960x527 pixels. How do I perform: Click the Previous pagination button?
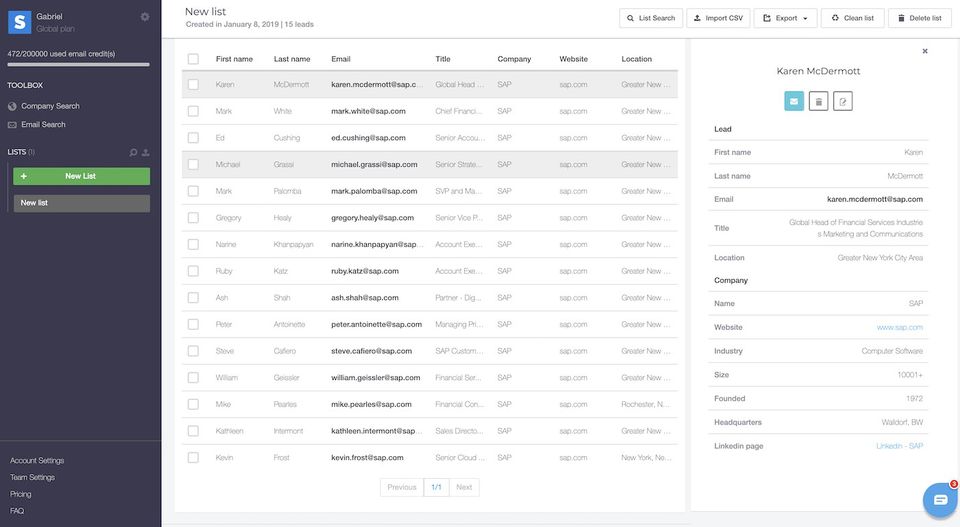pos(402,487)
